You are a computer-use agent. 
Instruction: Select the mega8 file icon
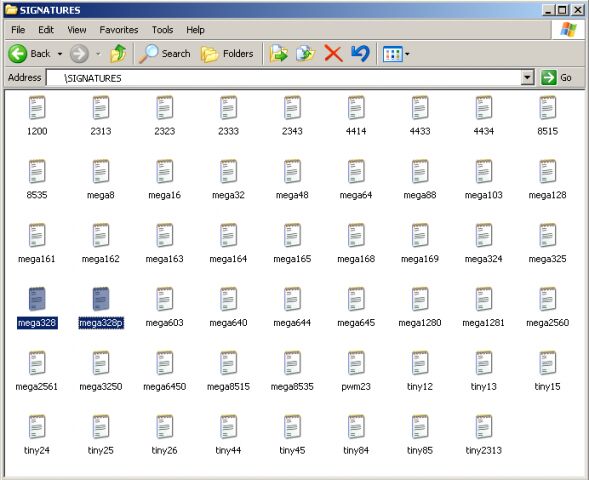coord(101,172)
